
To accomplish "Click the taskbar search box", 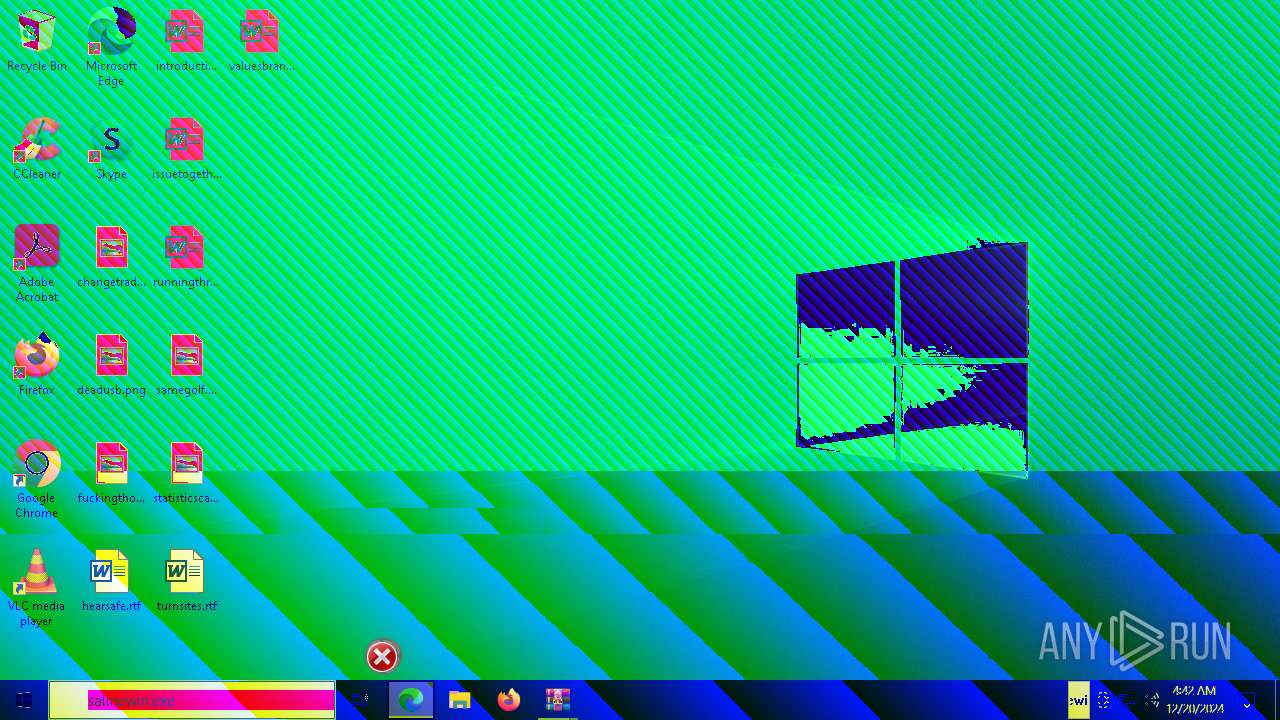I will 192,700.
